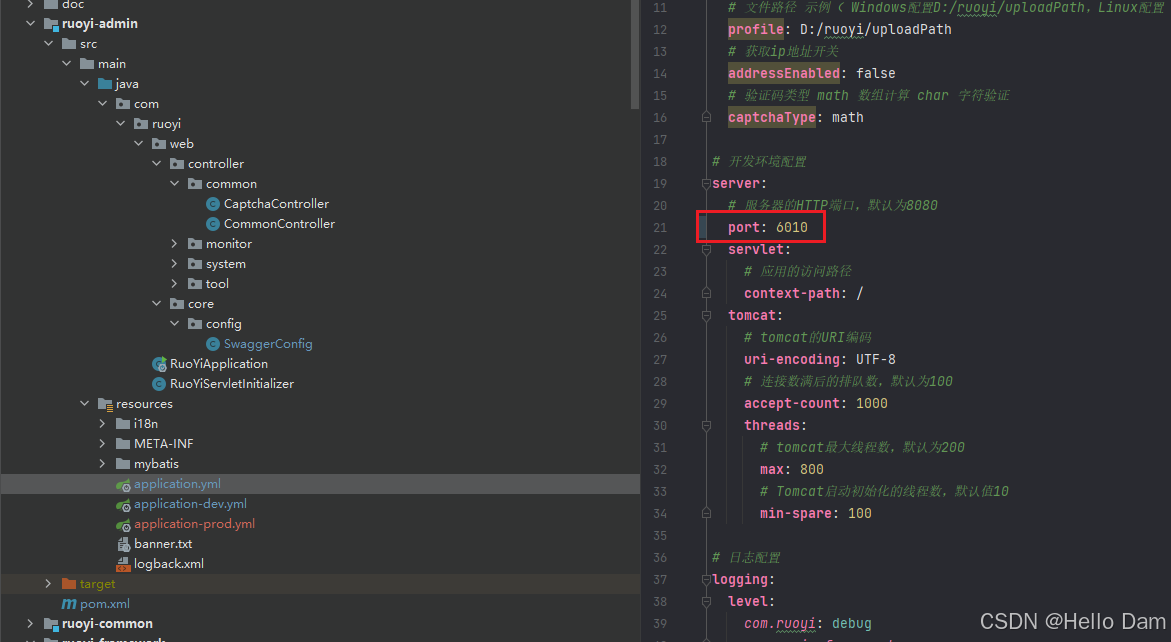Click the orange target folder icon
This screenshot has height=642, width=1171.
[69, 584]
